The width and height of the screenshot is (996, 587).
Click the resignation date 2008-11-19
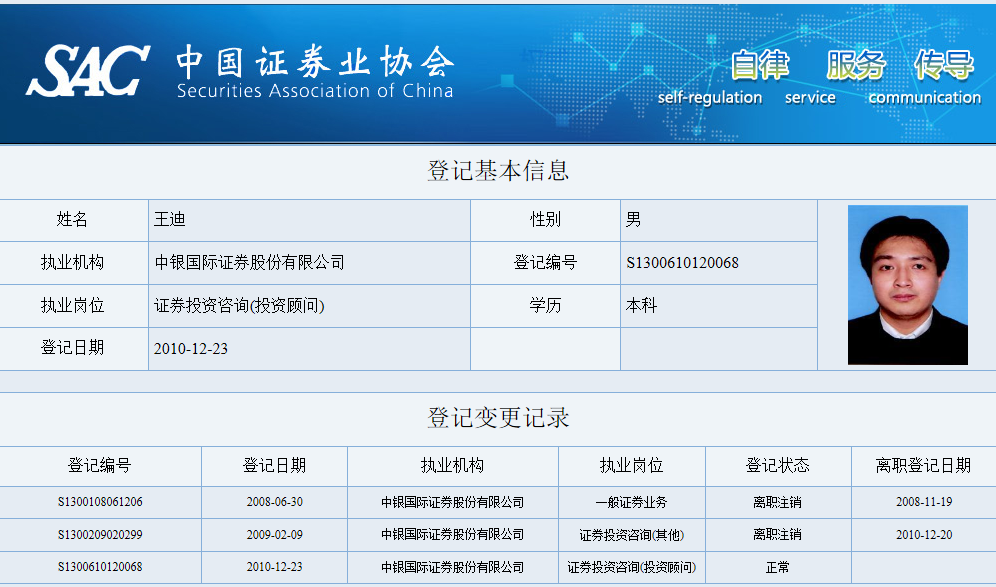(x=923, y=502)
